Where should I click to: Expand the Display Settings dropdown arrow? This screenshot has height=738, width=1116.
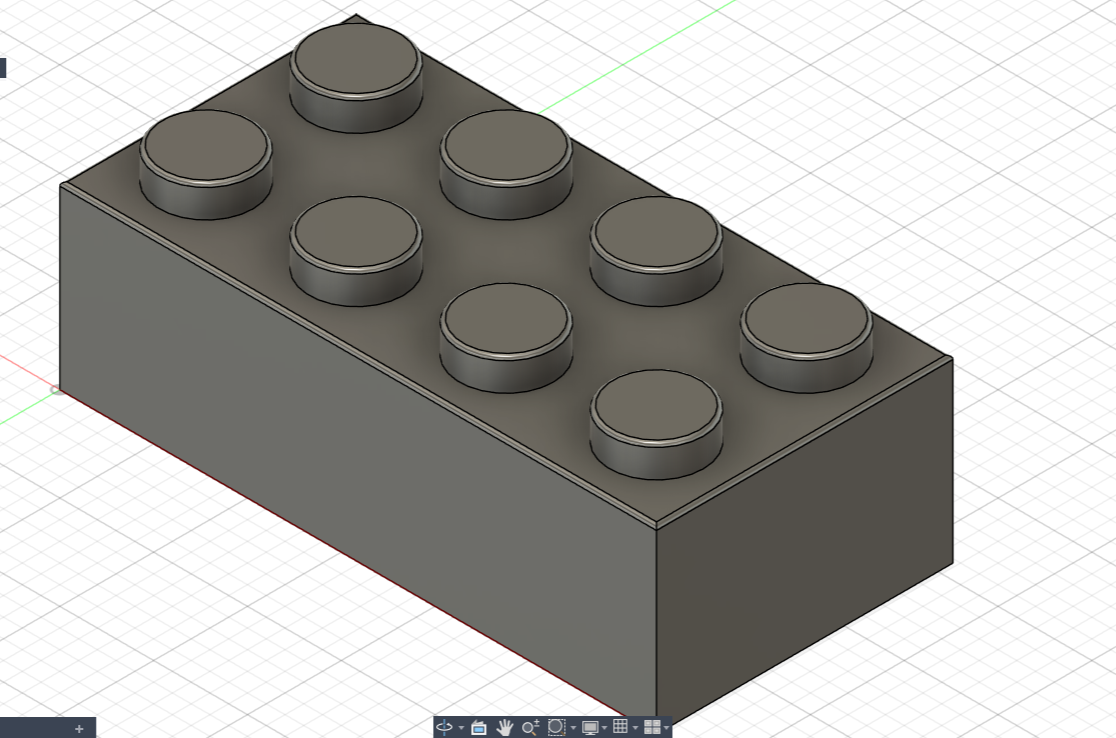click(x=604, y=727)
